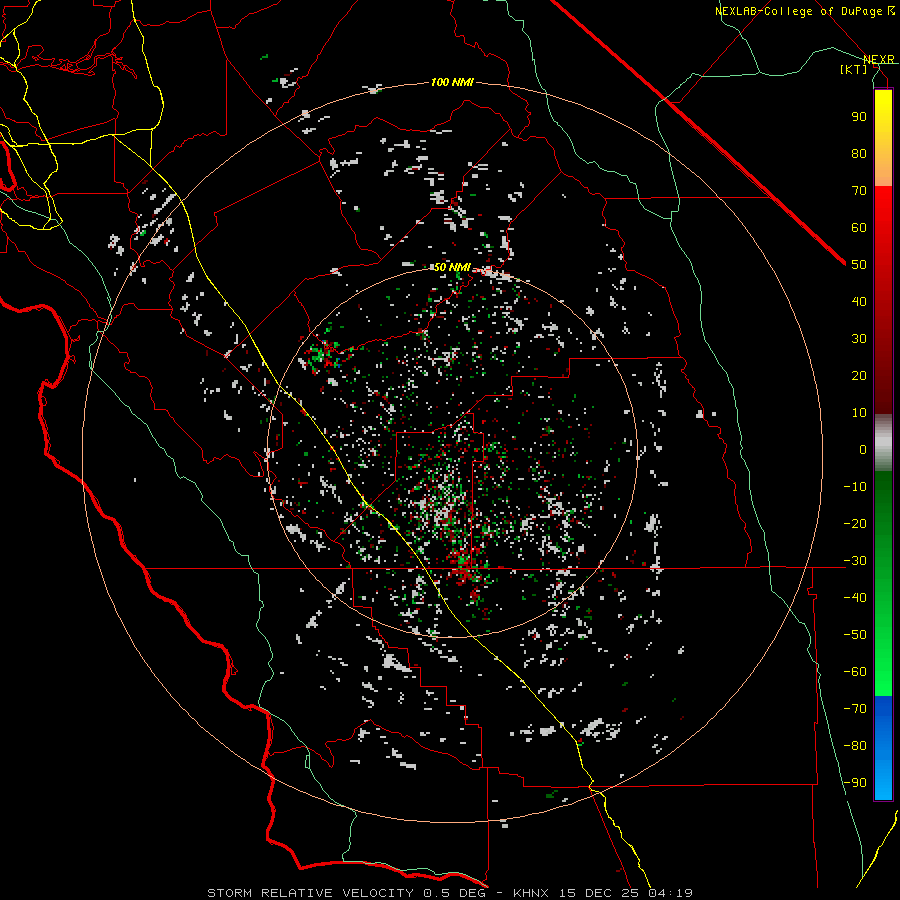This screenshot has width=900, height=900.
Task: Click the 04:19 timestamp
Action: pyautogui.click(x=670, y=893)
